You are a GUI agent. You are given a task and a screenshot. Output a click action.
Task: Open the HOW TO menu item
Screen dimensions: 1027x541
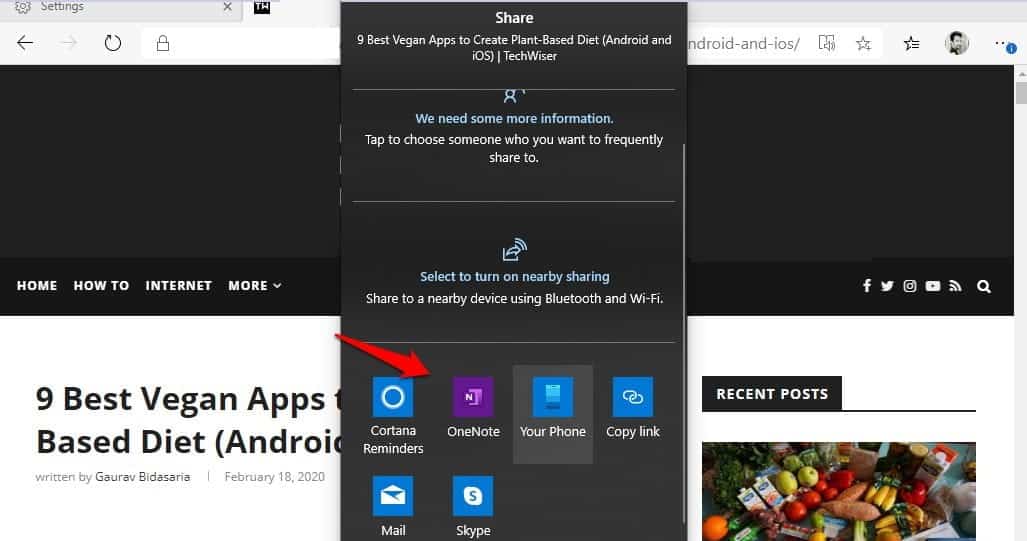[101, 286]
